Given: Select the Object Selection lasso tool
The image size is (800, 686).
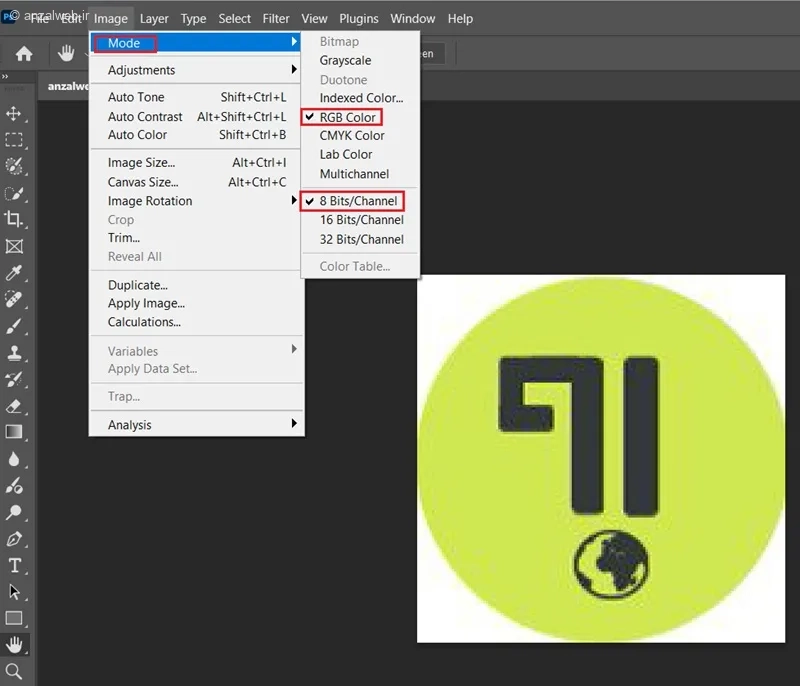Looking at the screenshot, I should tap(14, 166).
